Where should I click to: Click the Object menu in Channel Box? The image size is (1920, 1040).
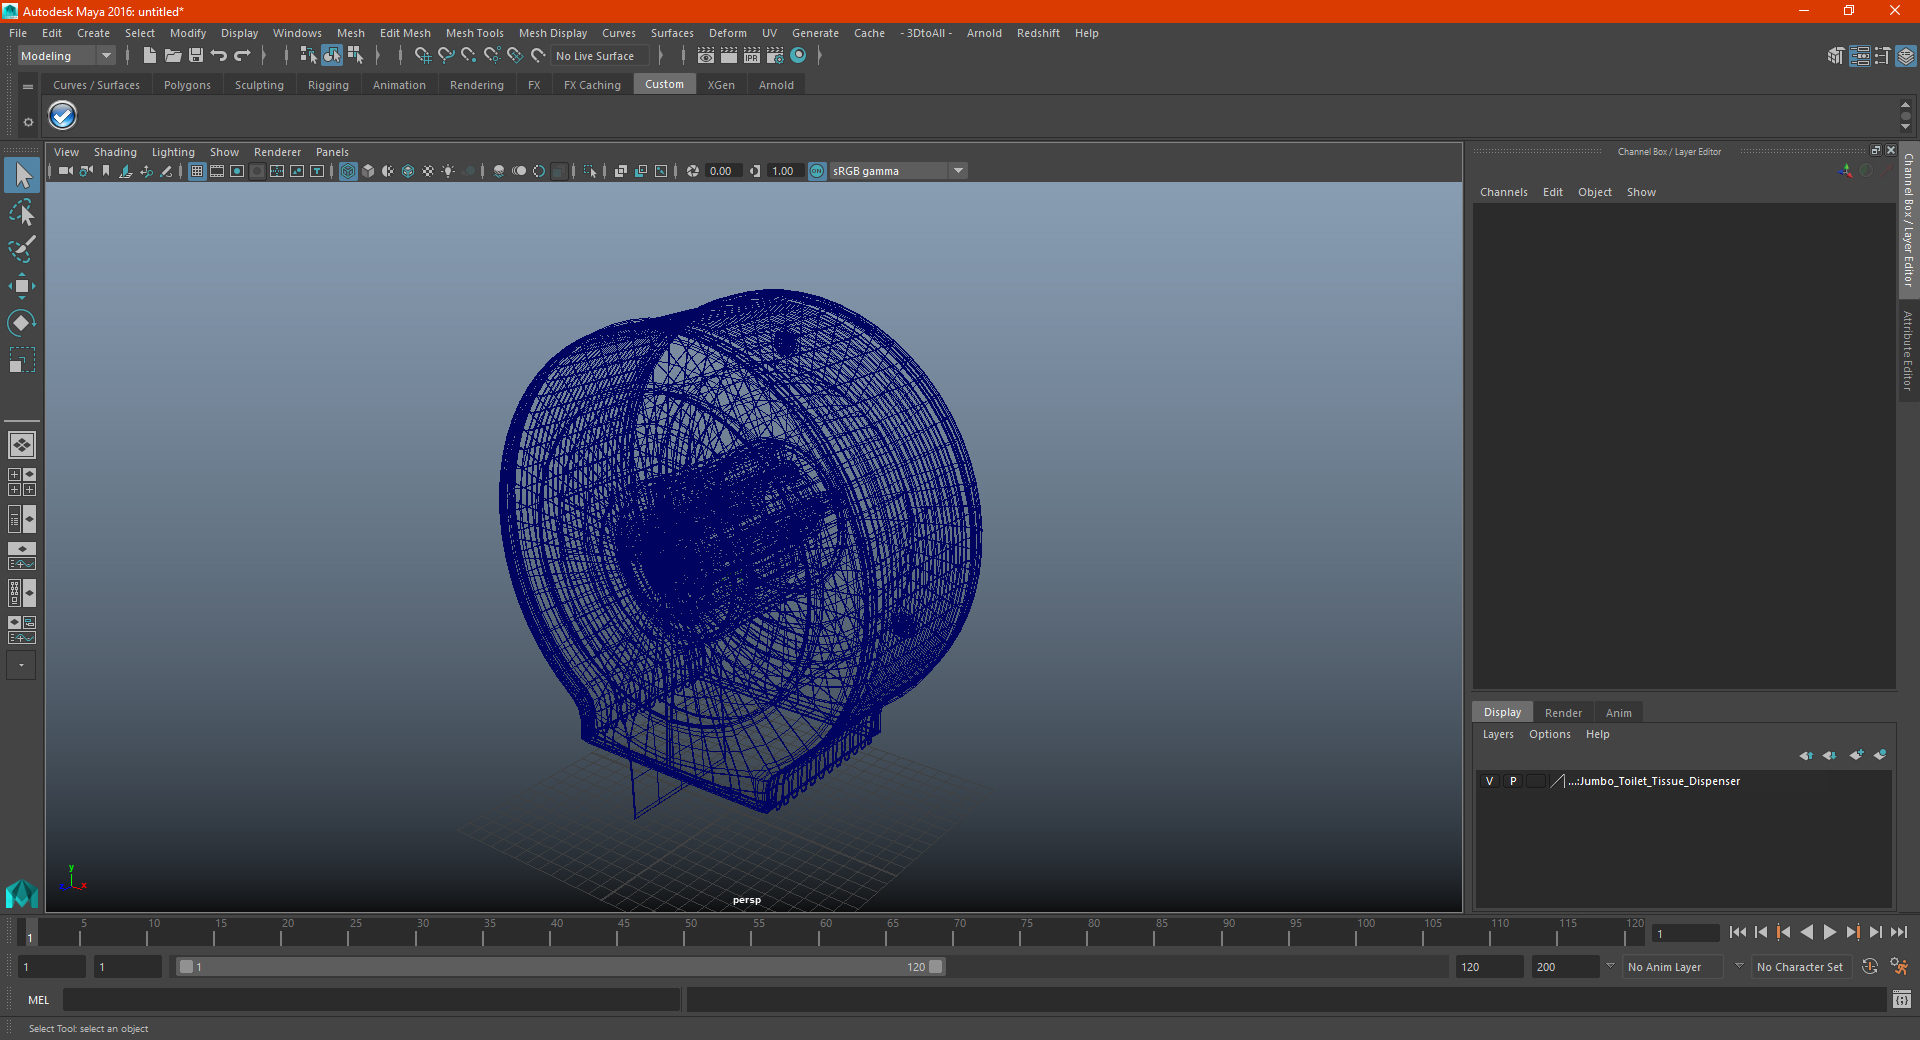point(1594,192)
